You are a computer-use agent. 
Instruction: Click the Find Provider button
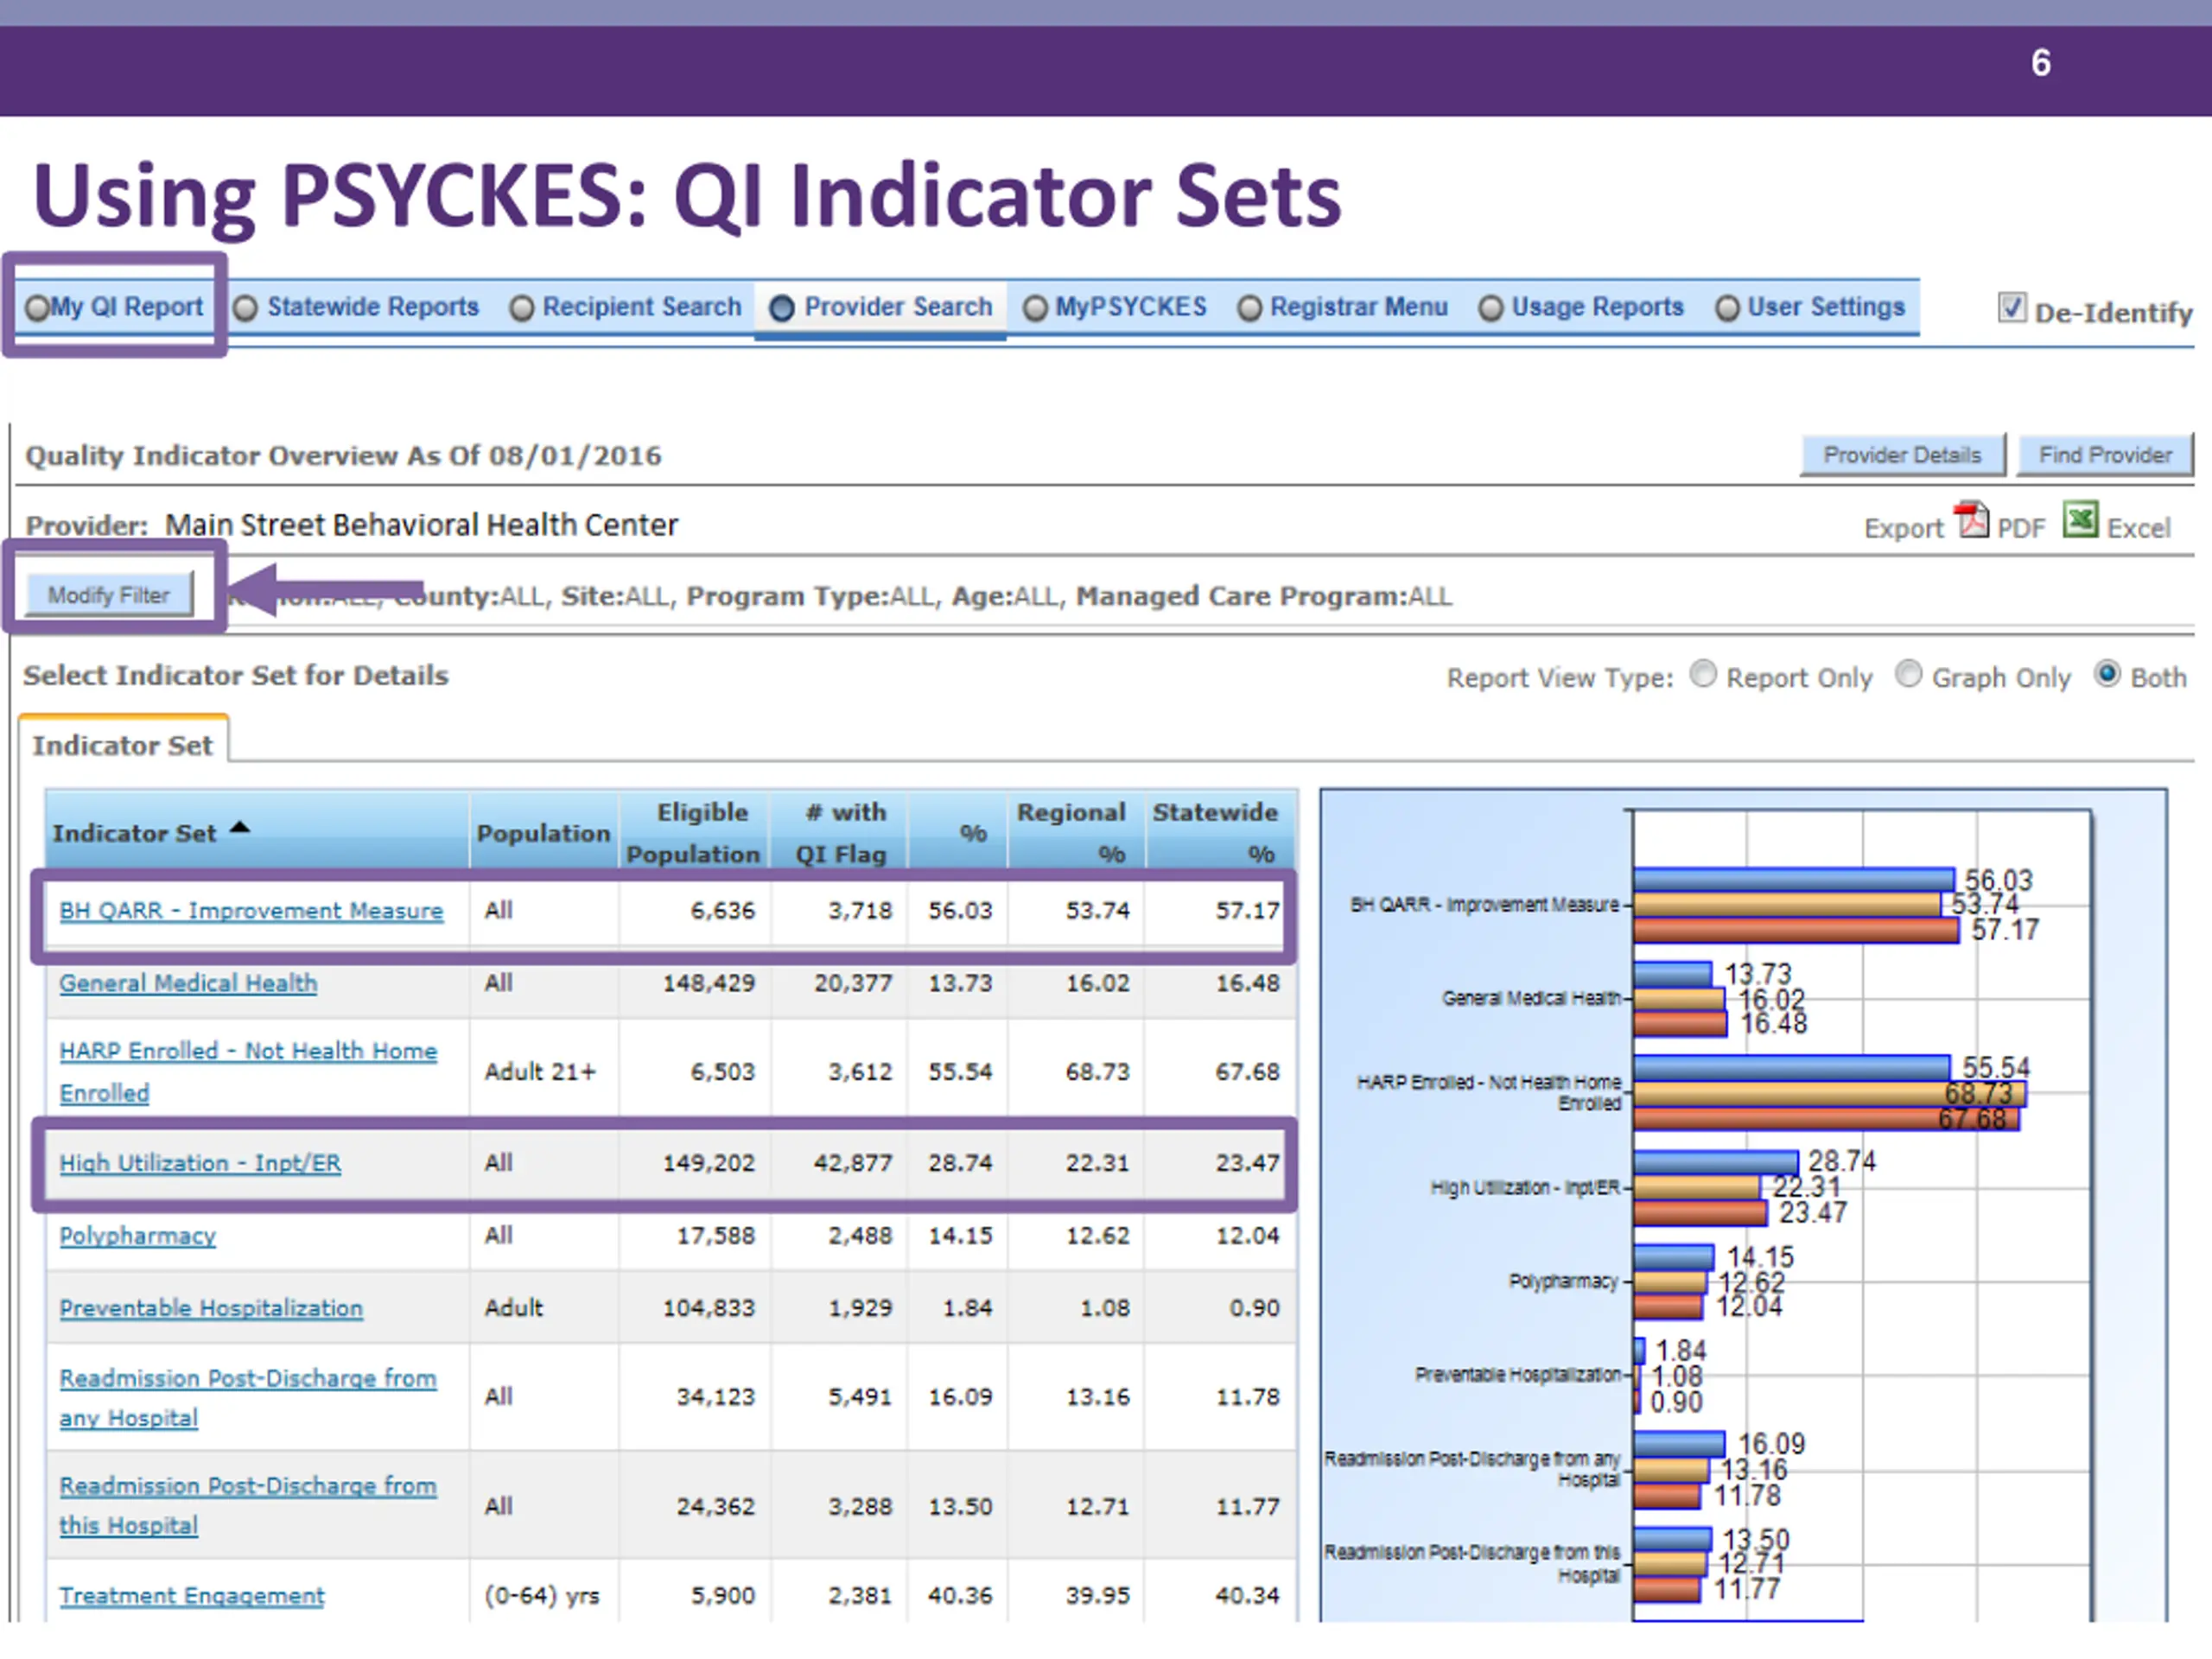[x=2105, y=455]
